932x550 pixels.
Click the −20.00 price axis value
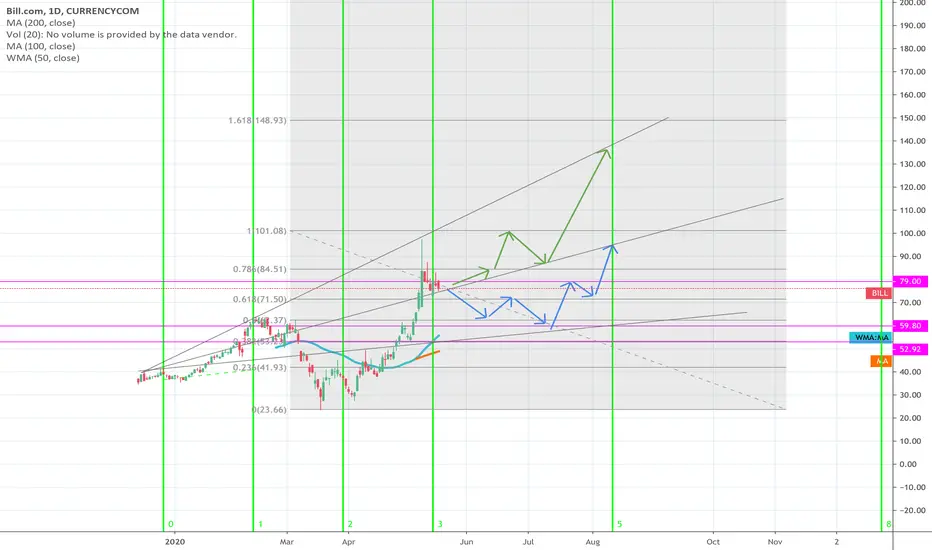[911, 510]
